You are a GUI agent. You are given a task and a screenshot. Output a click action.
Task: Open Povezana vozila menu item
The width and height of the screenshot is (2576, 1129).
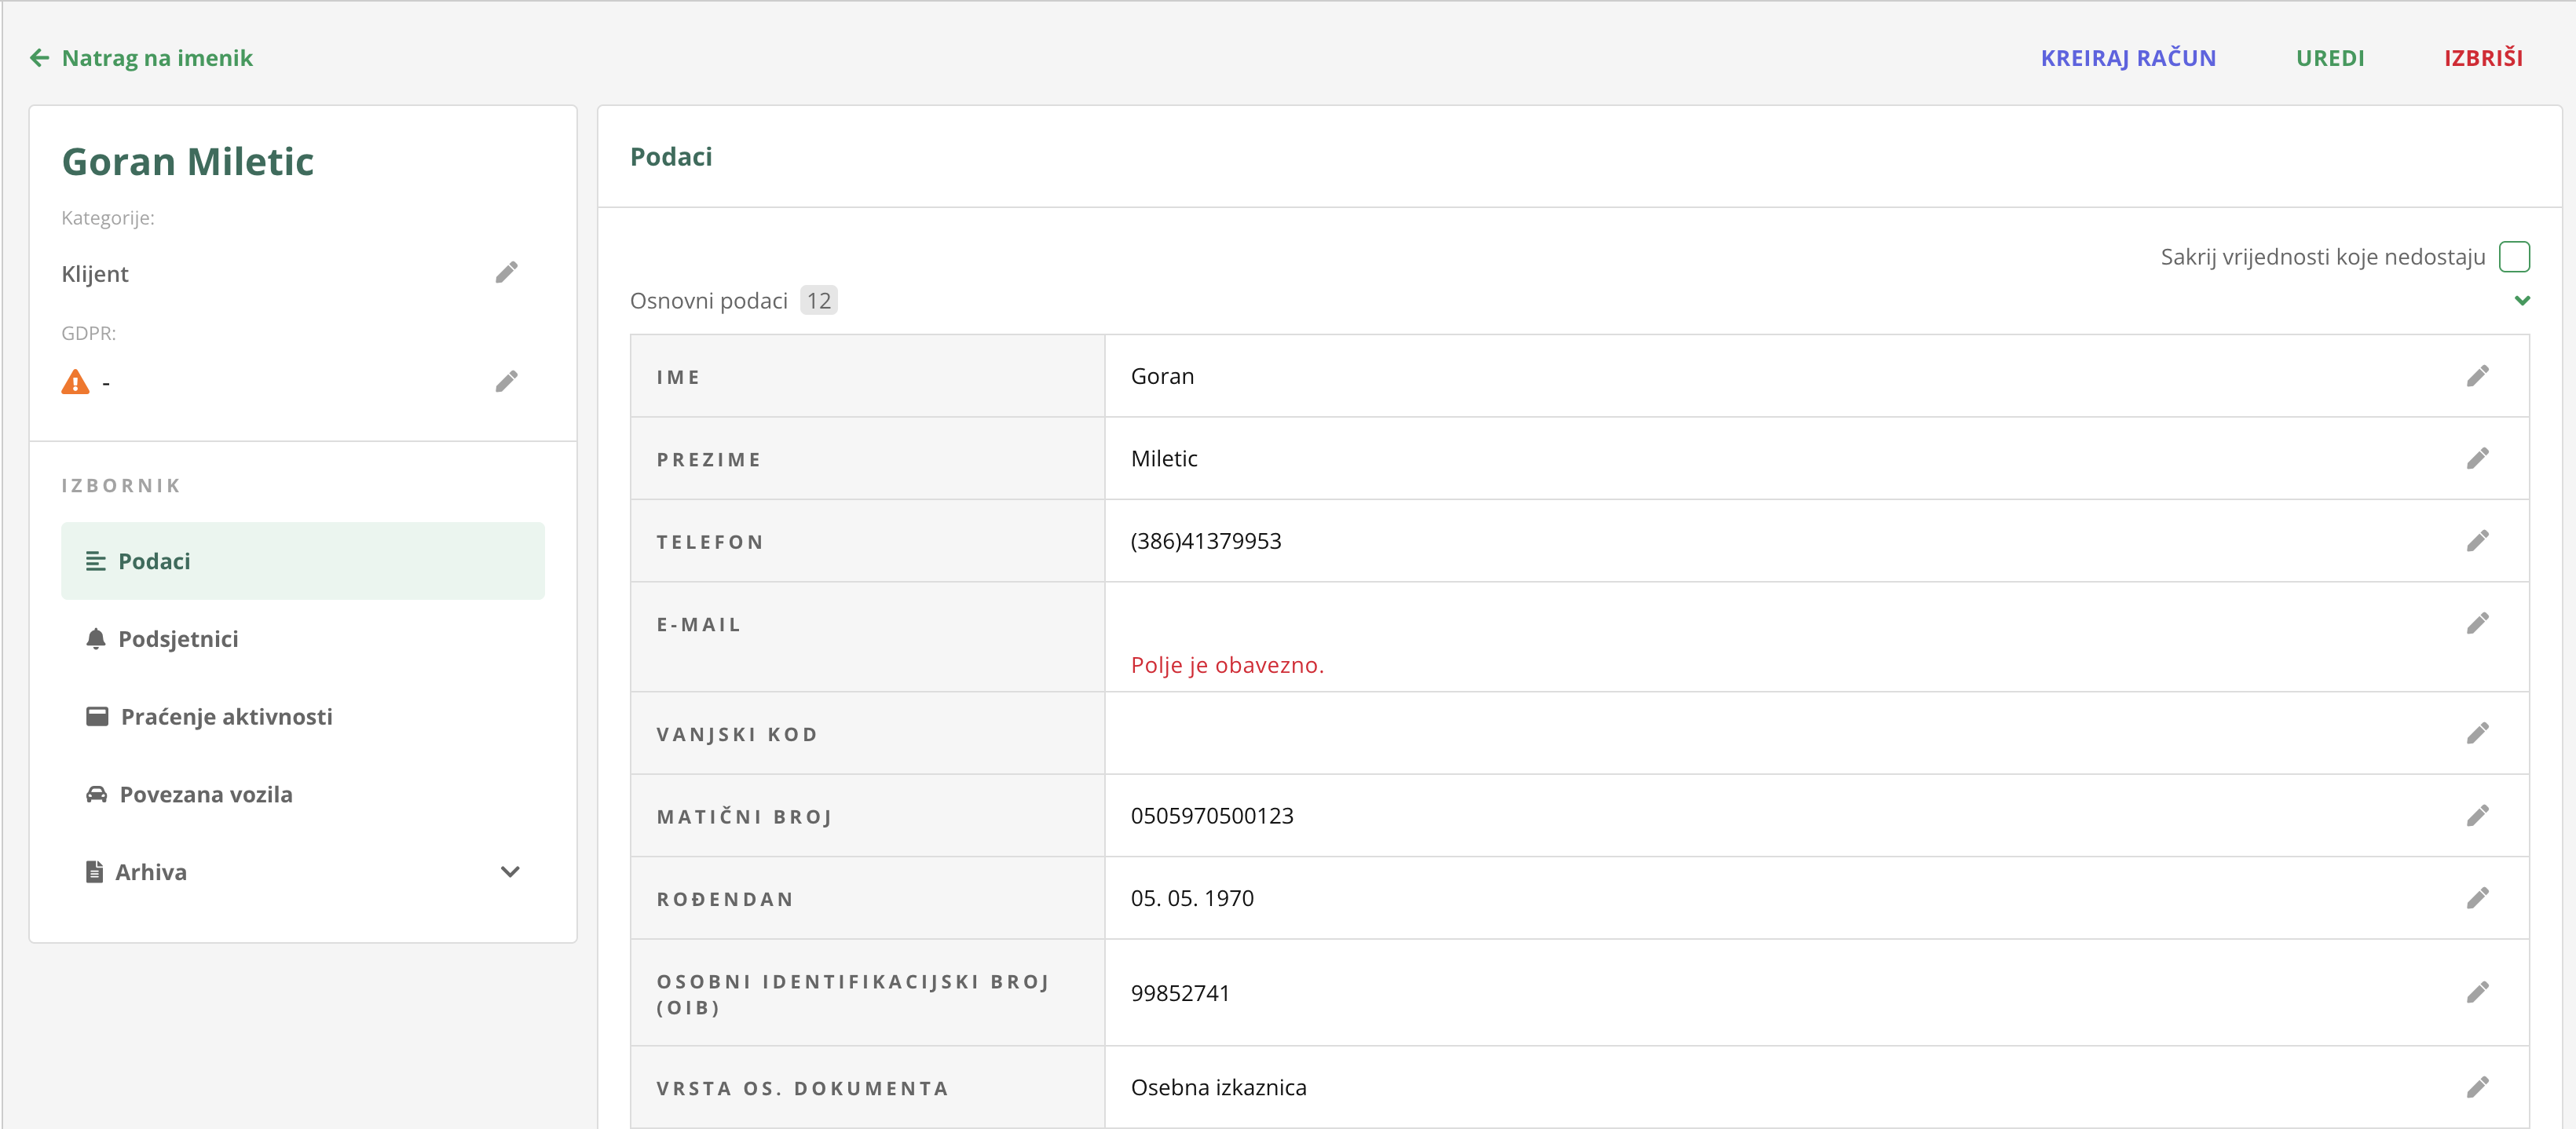pos(205,794)
